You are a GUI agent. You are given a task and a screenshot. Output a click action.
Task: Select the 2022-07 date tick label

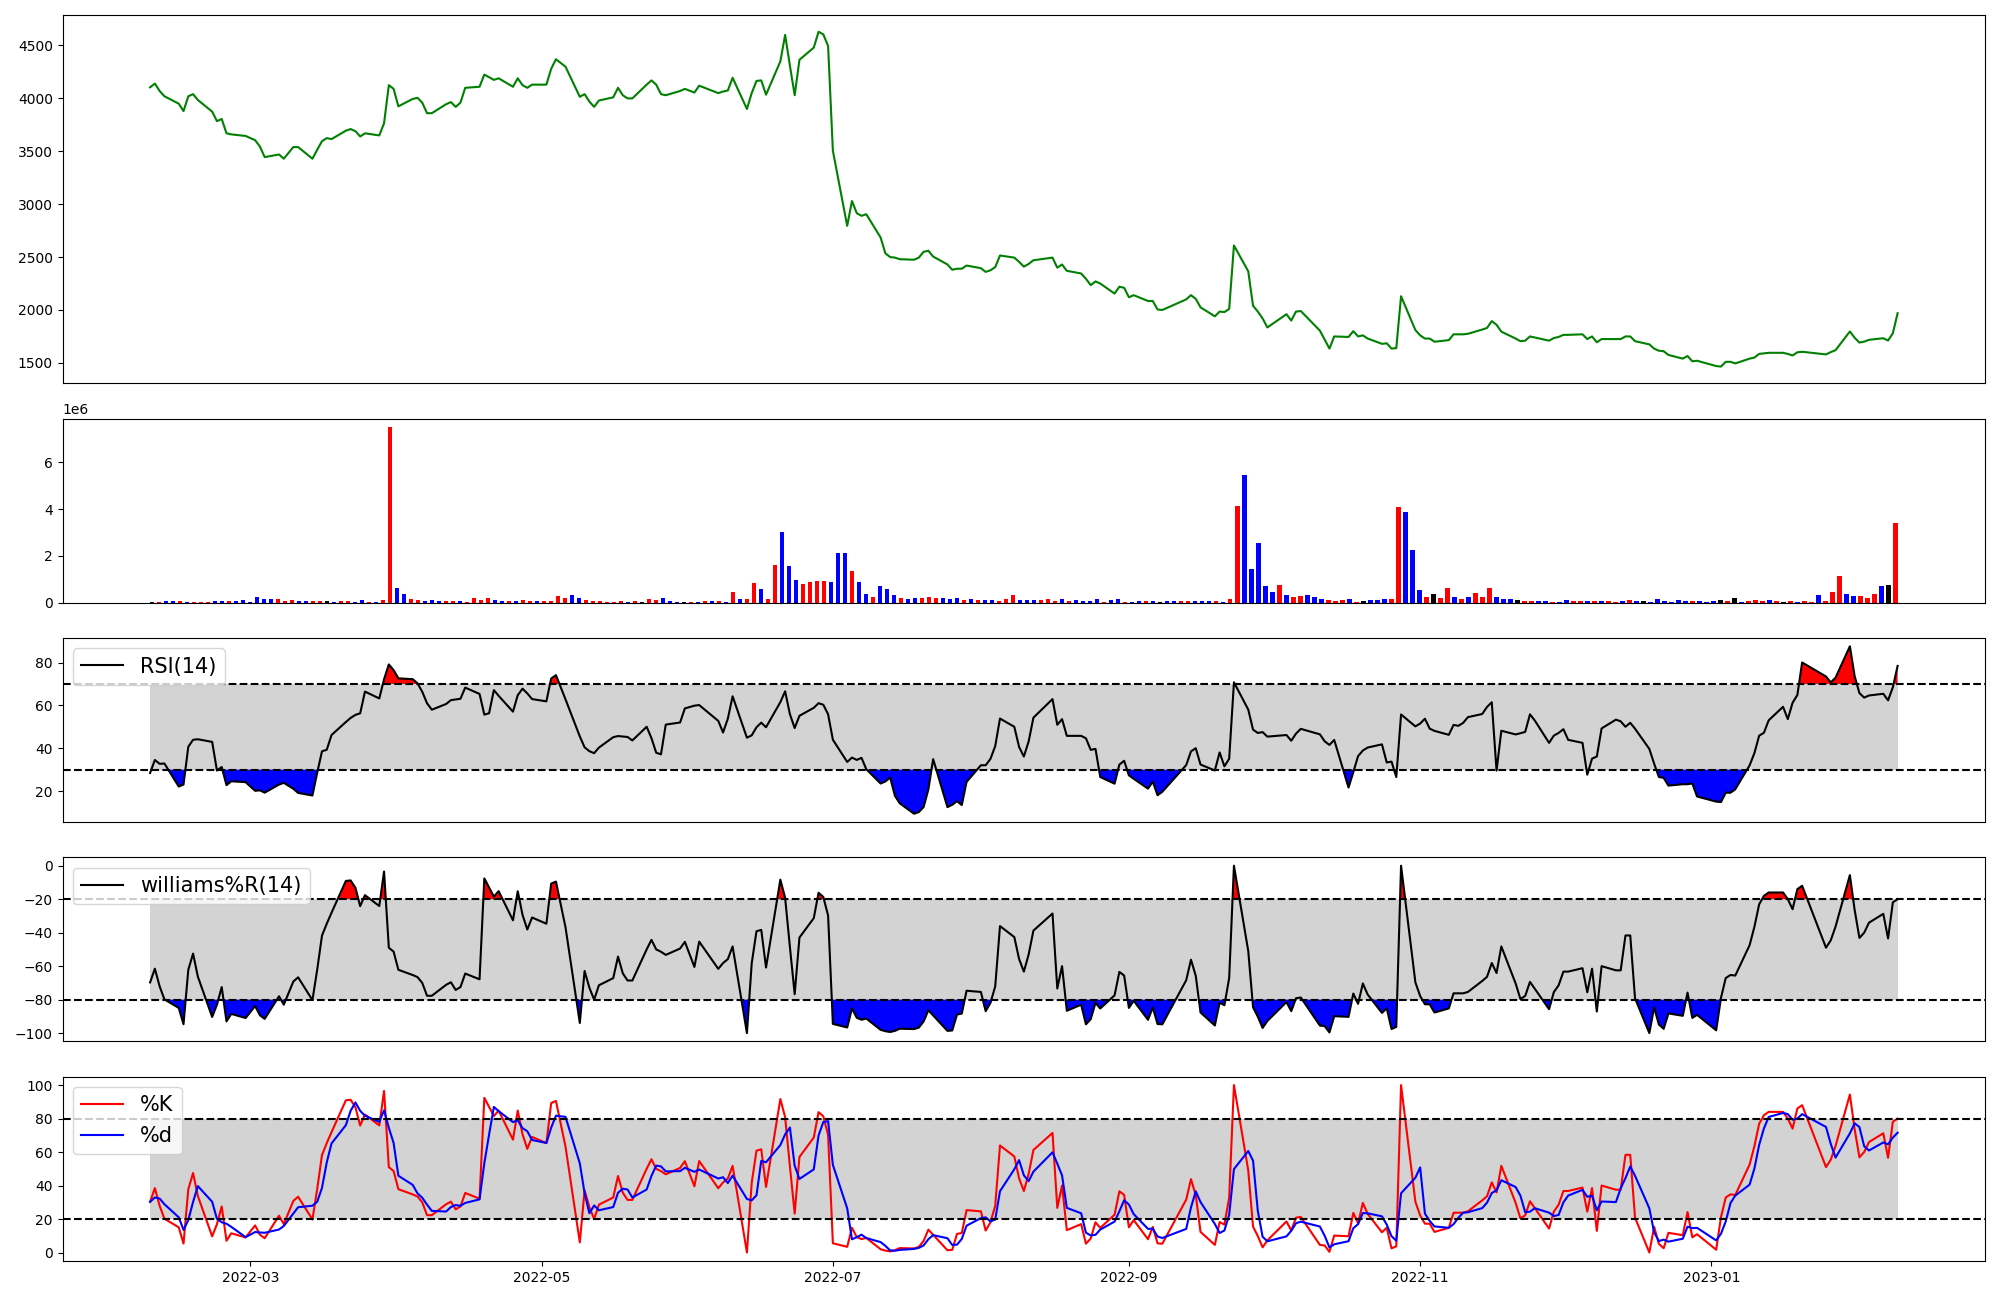(x=832, y=1277)
